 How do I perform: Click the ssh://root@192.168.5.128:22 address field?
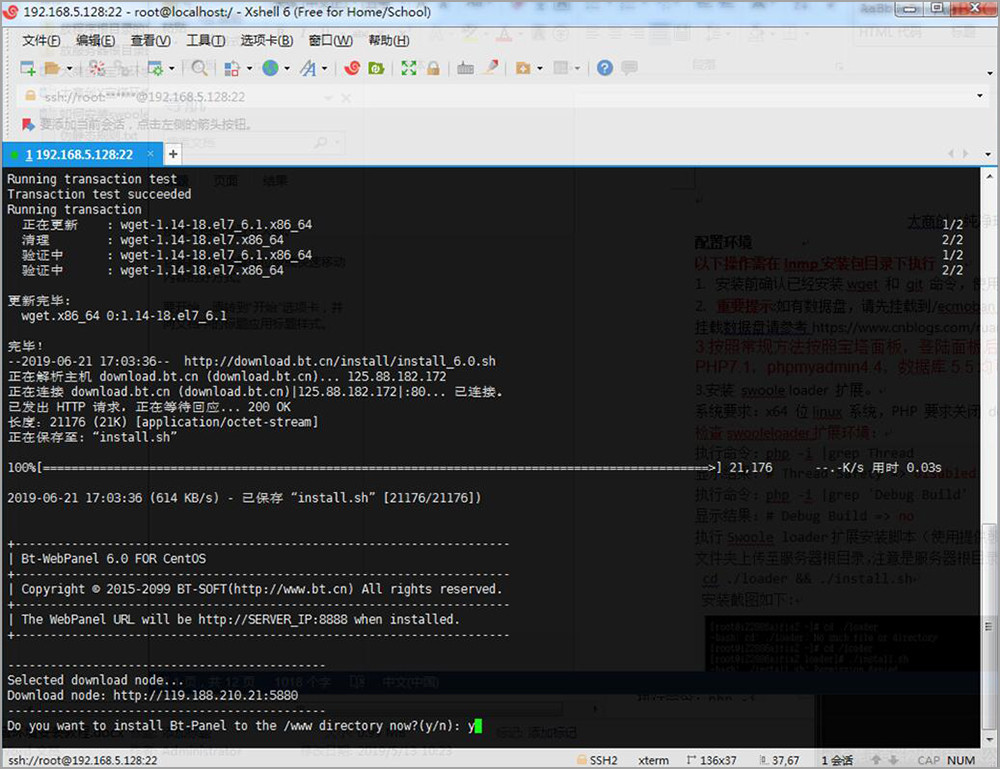pos(501,96)
